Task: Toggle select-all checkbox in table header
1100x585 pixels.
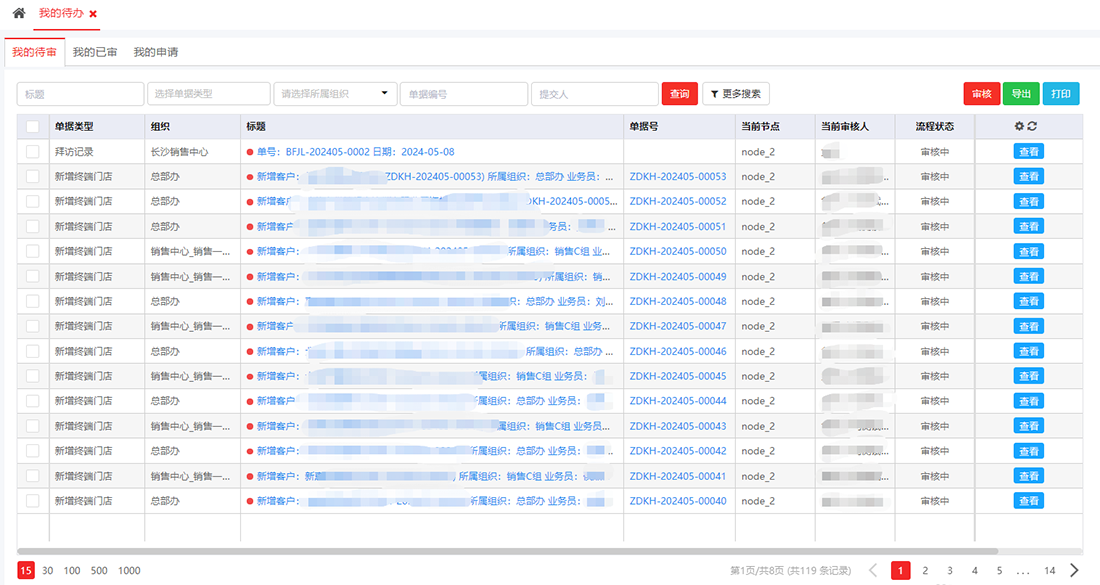Action: (32, 126)
